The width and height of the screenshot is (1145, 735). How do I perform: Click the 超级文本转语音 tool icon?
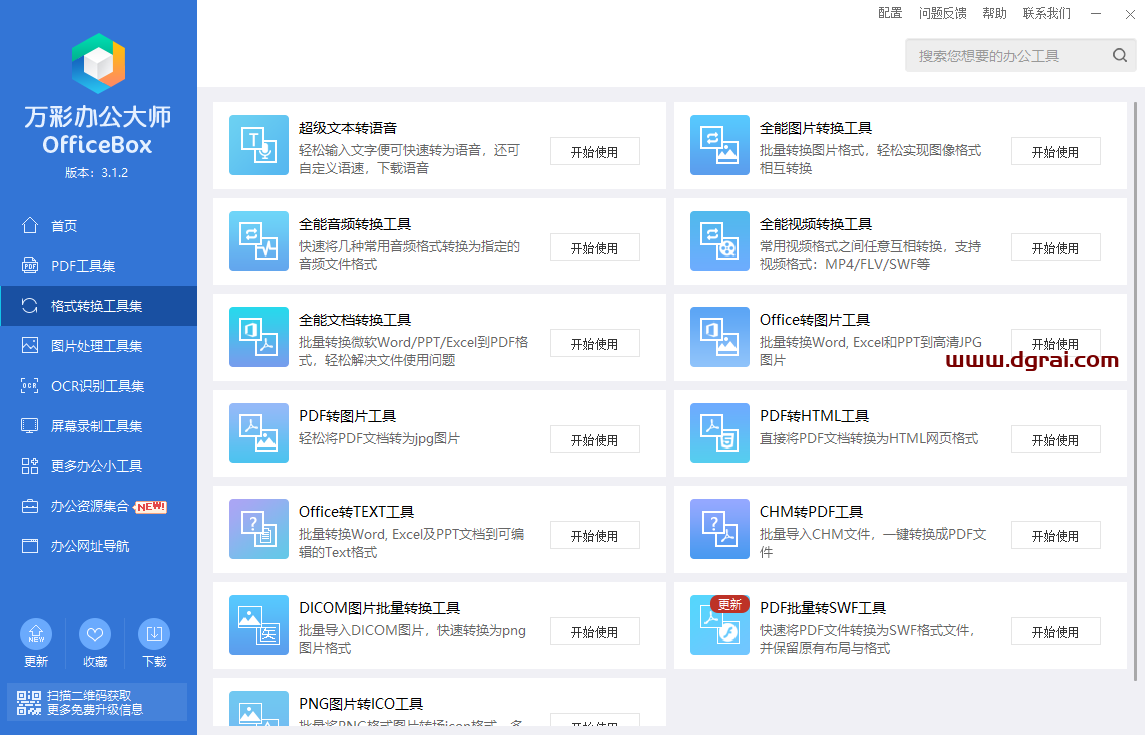[x=259, y=145]
